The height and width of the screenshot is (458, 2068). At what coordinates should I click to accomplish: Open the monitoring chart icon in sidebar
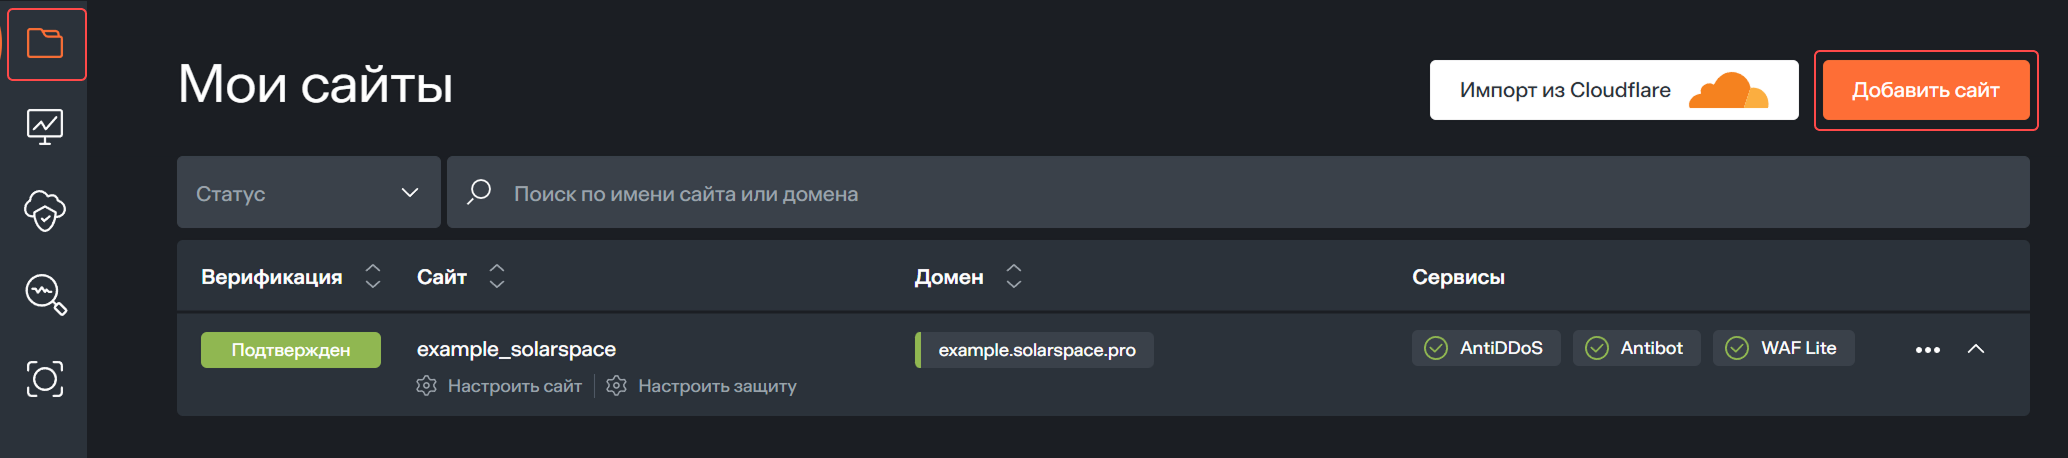coord(45,127)
